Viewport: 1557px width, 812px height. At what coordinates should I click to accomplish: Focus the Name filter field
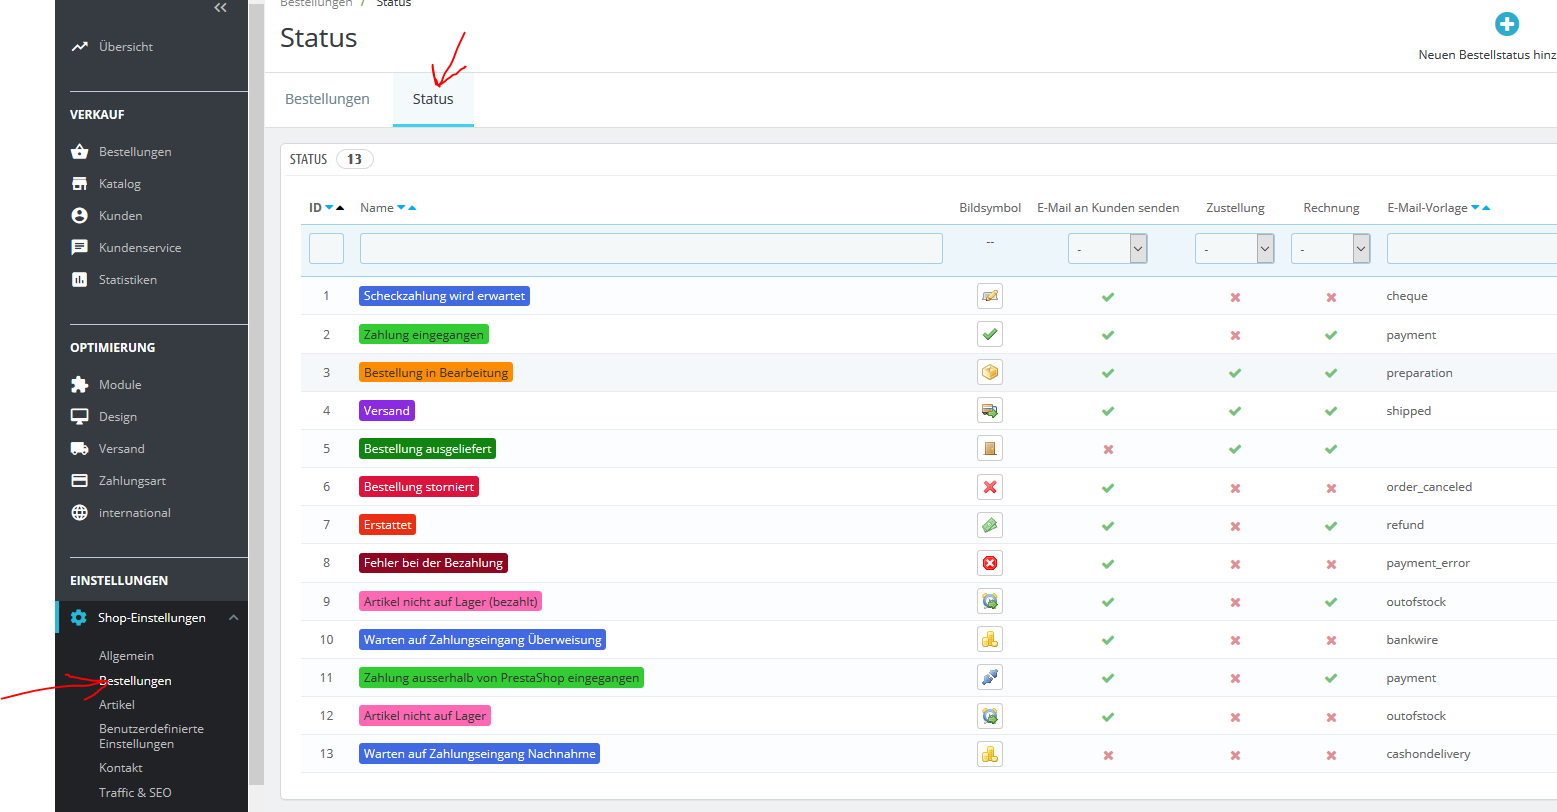point(651,249)
